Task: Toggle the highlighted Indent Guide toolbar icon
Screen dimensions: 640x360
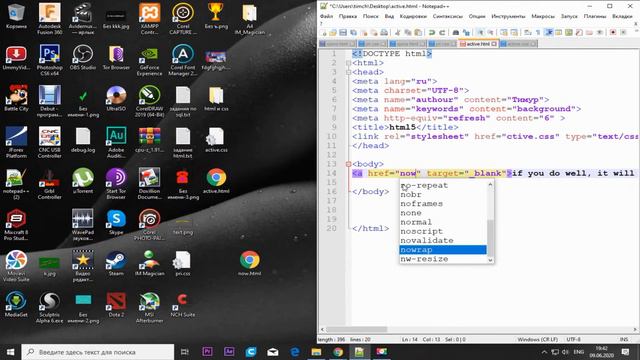Action: pos(549,32)
